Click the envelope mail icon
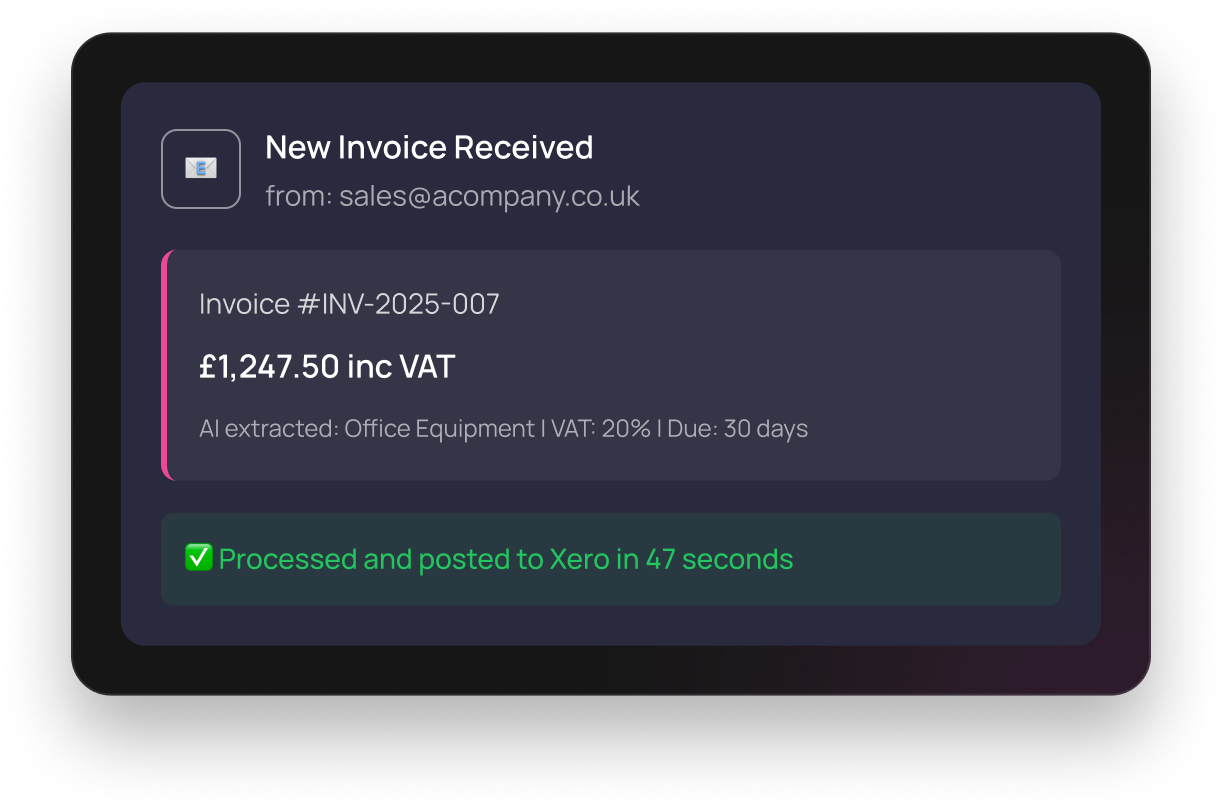This screenshot has height=808, width=1223. [x=201, y=169]
